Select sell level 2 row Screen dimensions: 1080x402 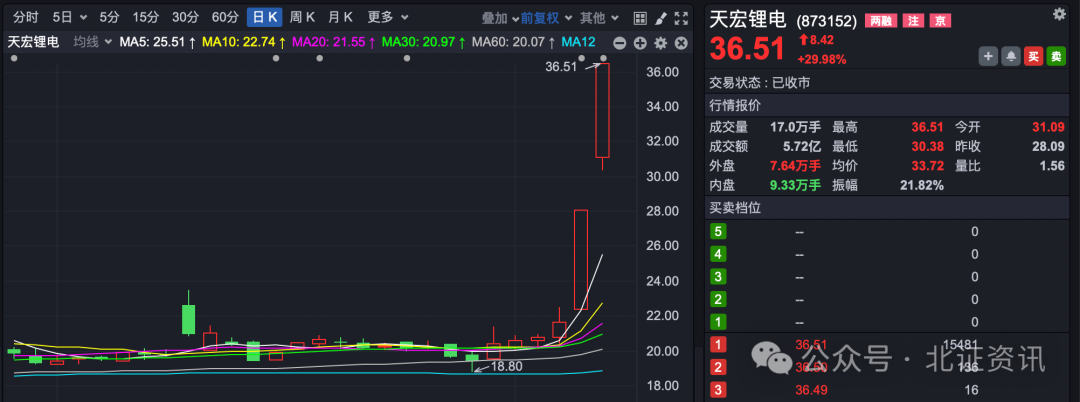click(x=885, y=299)
